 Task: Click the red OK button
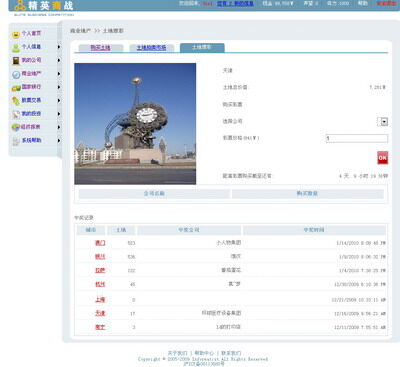click(382, 158)
